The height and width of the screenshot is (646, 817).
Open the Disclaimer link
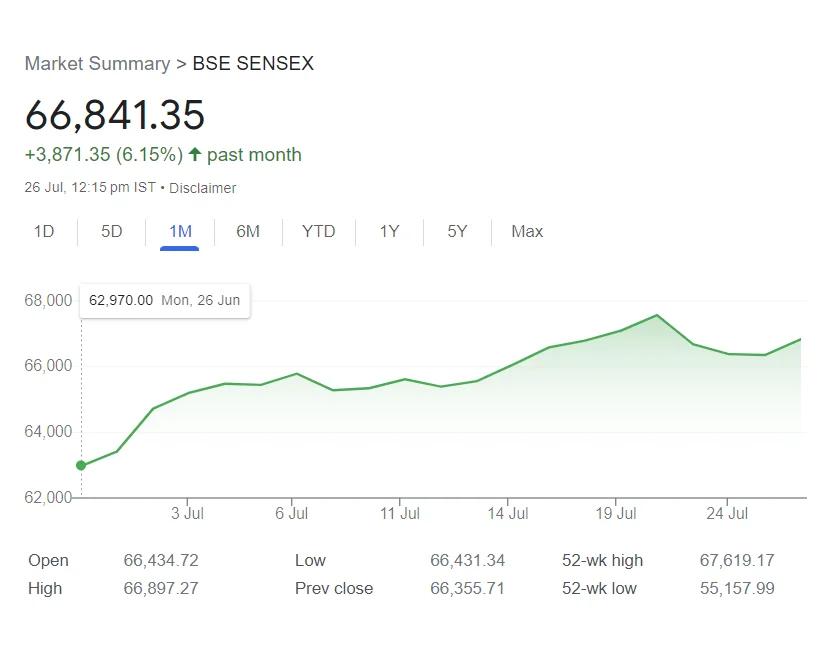point(202,188)
